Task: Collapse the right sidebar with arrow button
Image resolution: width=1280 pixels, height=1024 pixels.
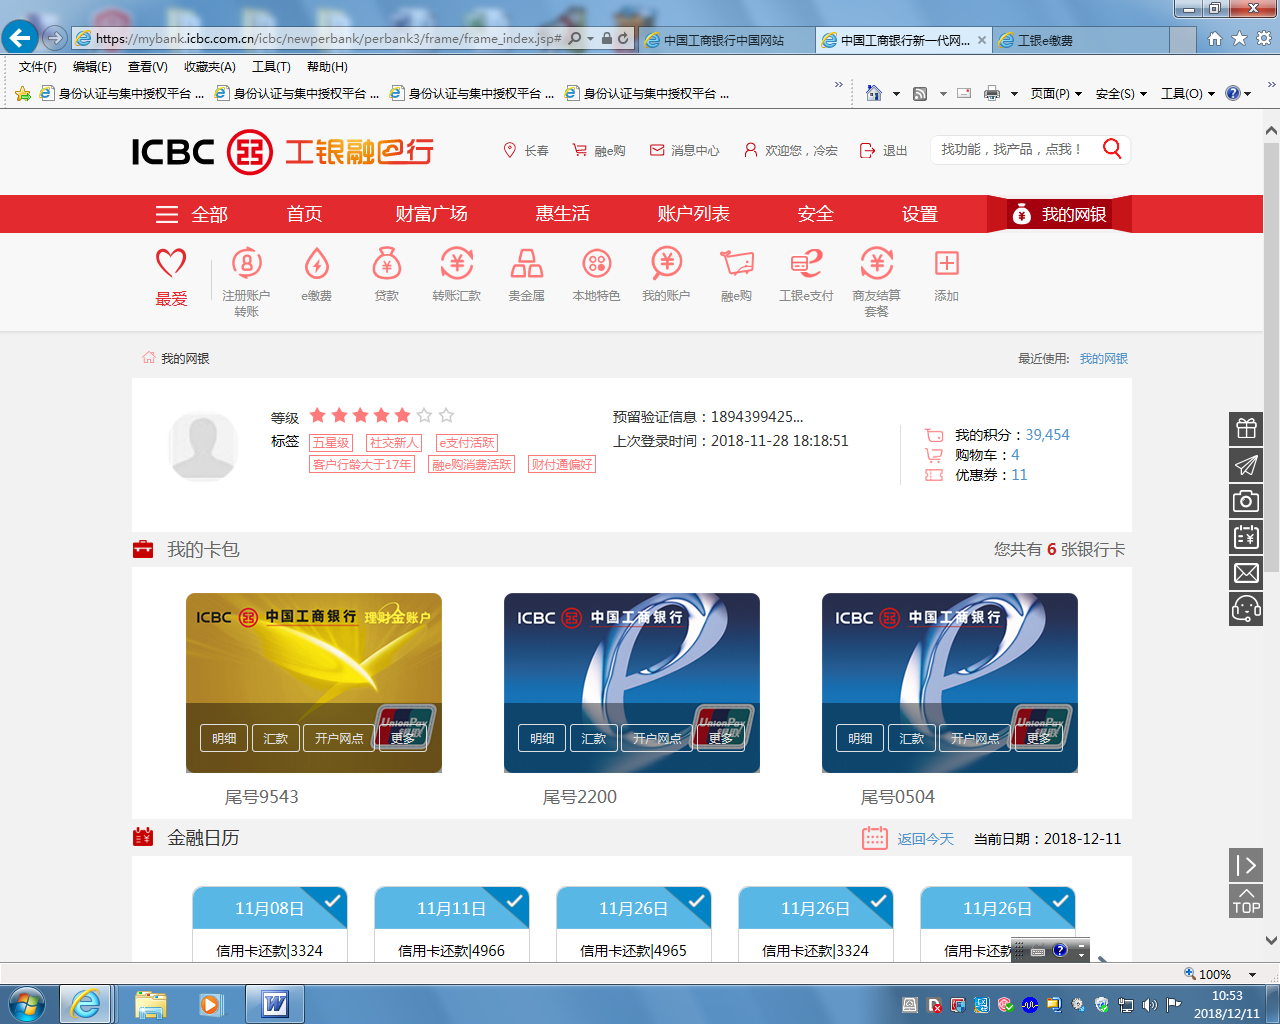Action: coord(1246,865)
